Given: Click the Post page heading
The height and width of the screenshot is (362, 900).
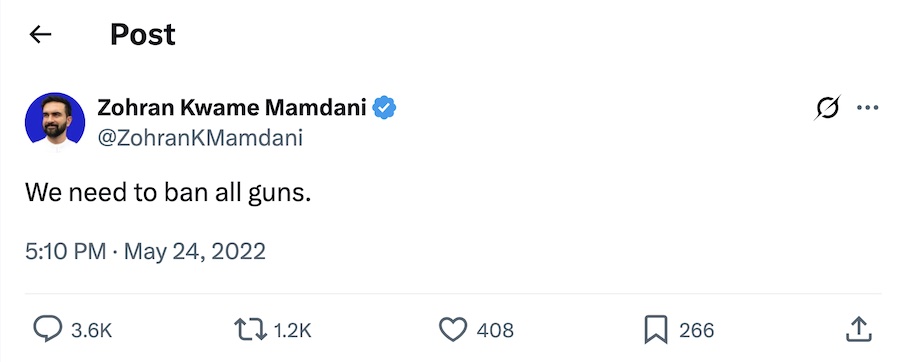Looking at the screenshot, I should point(143,34).
